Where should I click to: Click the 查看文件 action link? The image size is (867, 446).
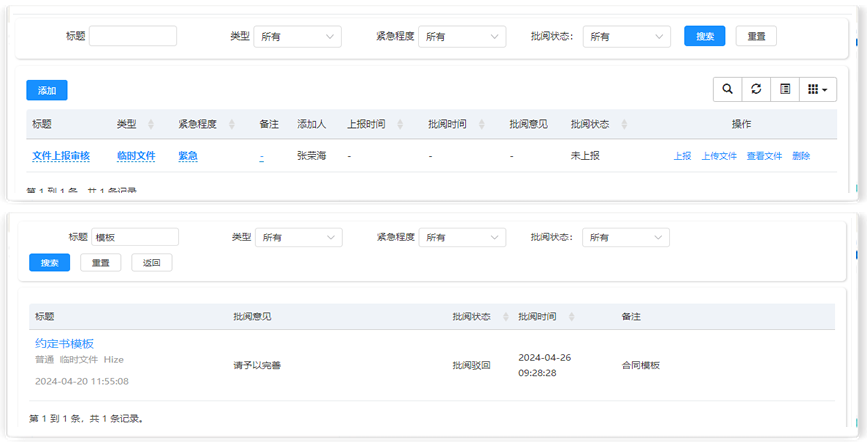pos(764,156)
